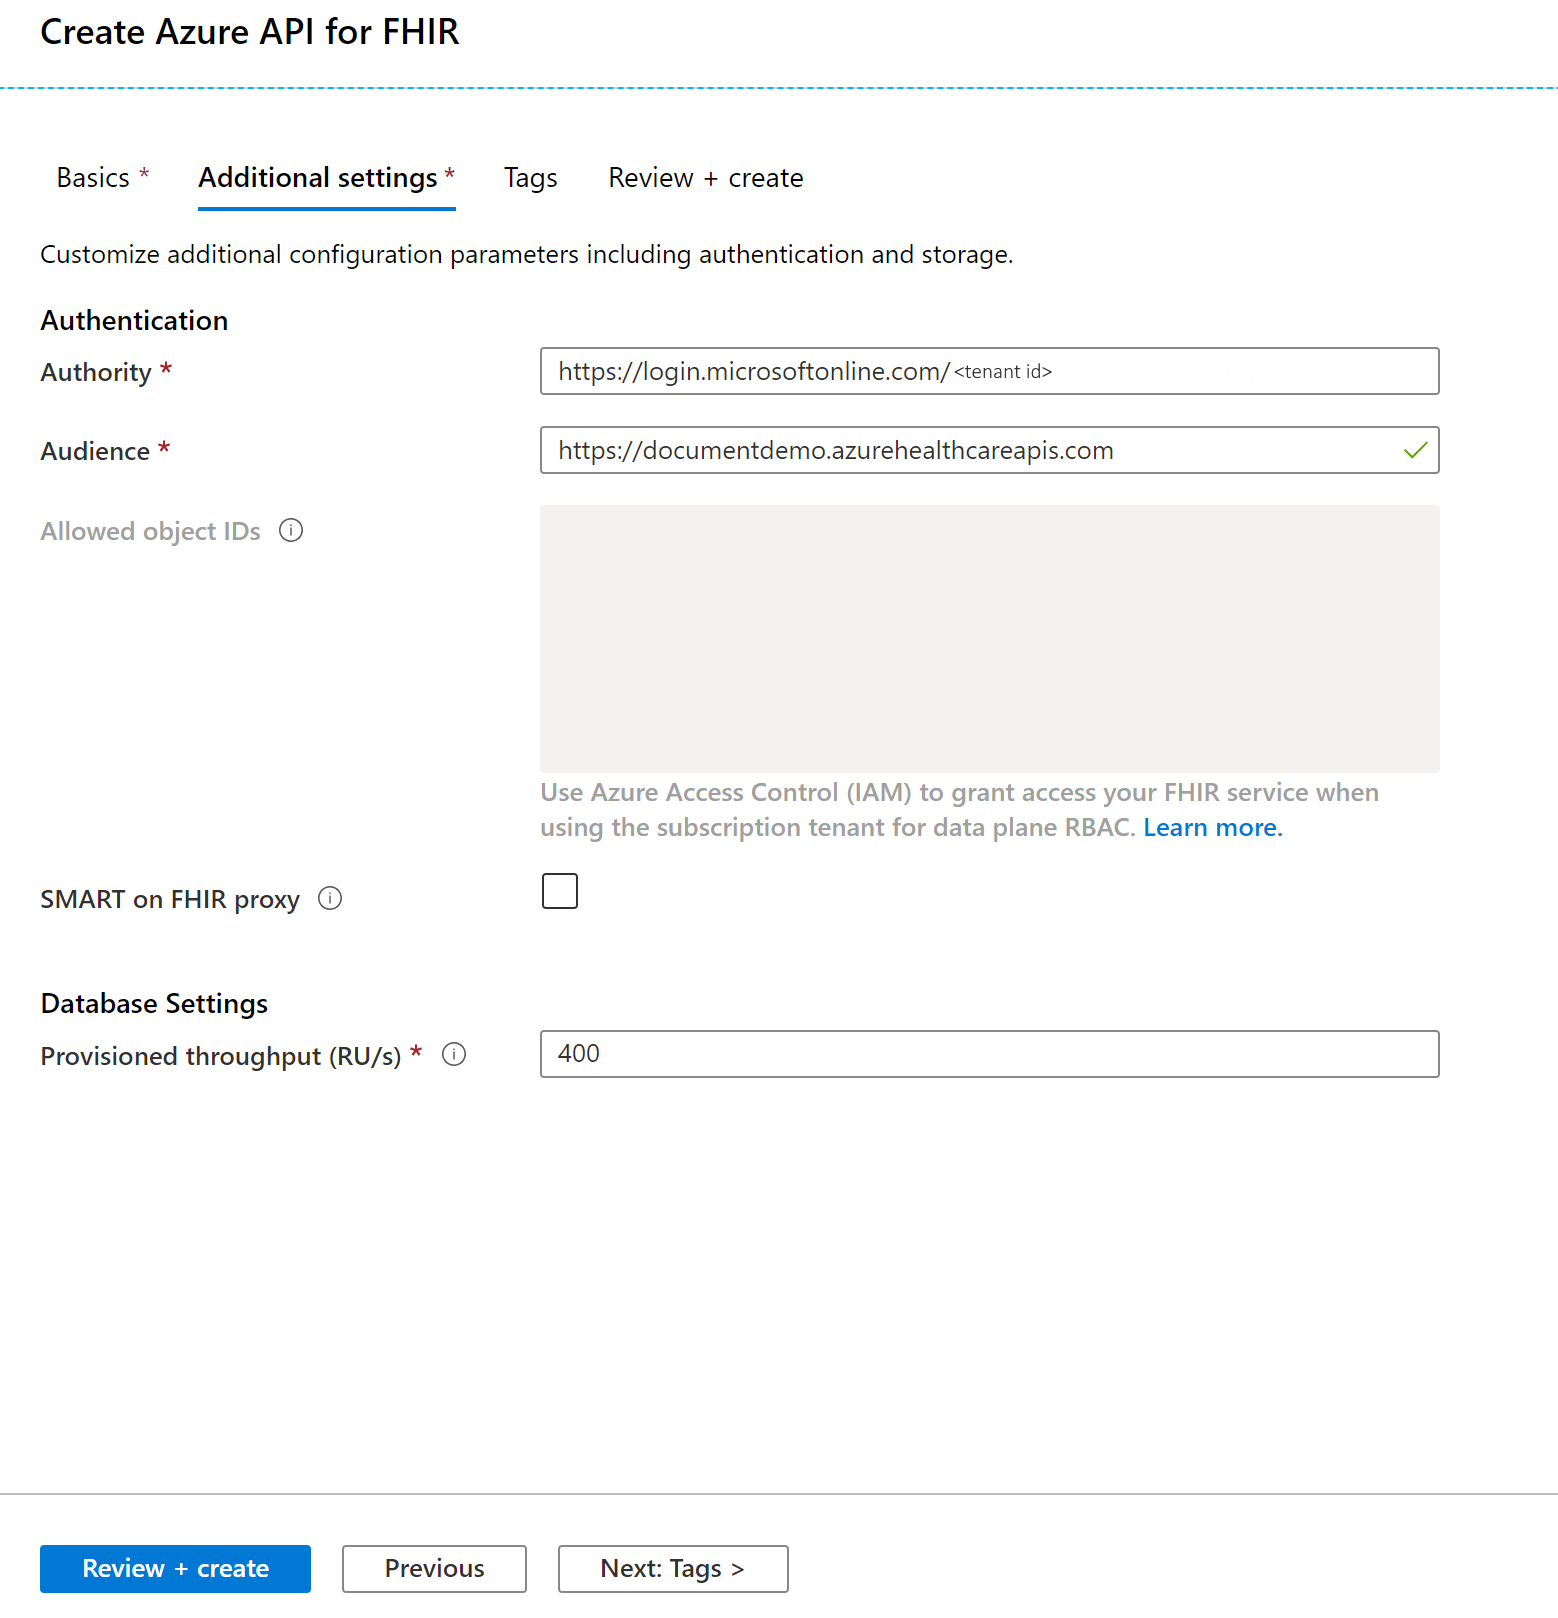Select the Additional settings tab
Screen dimensions: 1558x1618
pyautogui.click(x=318, y=178)
